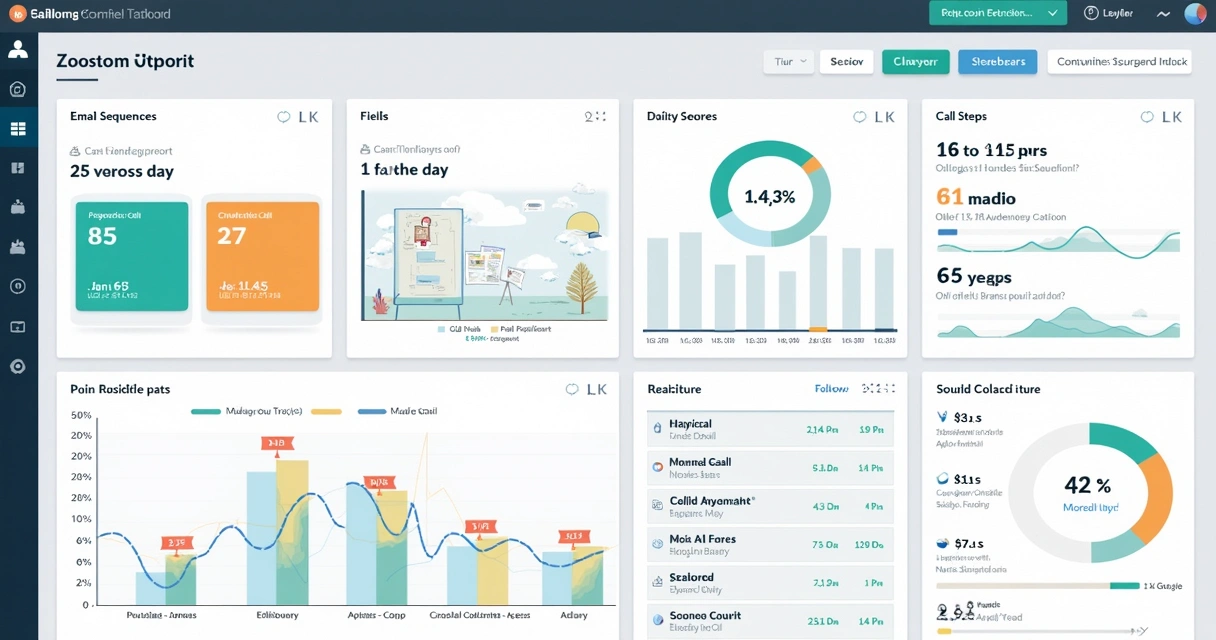Click the icon beside the Monnel Caall row
Viewport: 1216px width, 640px height.
(x=657, y=466)
